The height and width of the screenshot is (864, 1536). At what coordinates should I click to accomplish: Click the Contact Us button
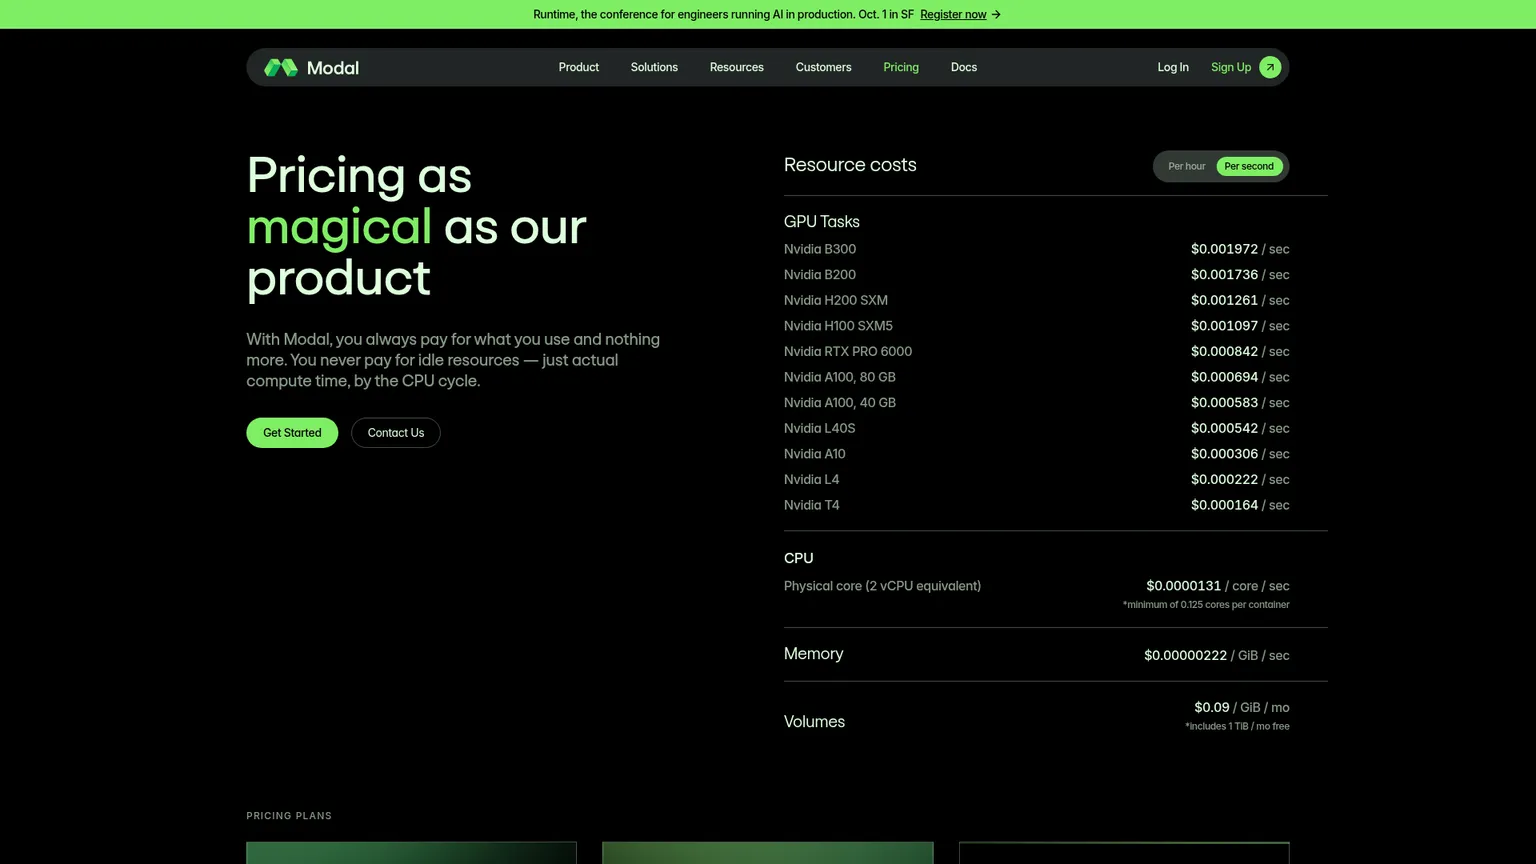click(x=396, y=433)
